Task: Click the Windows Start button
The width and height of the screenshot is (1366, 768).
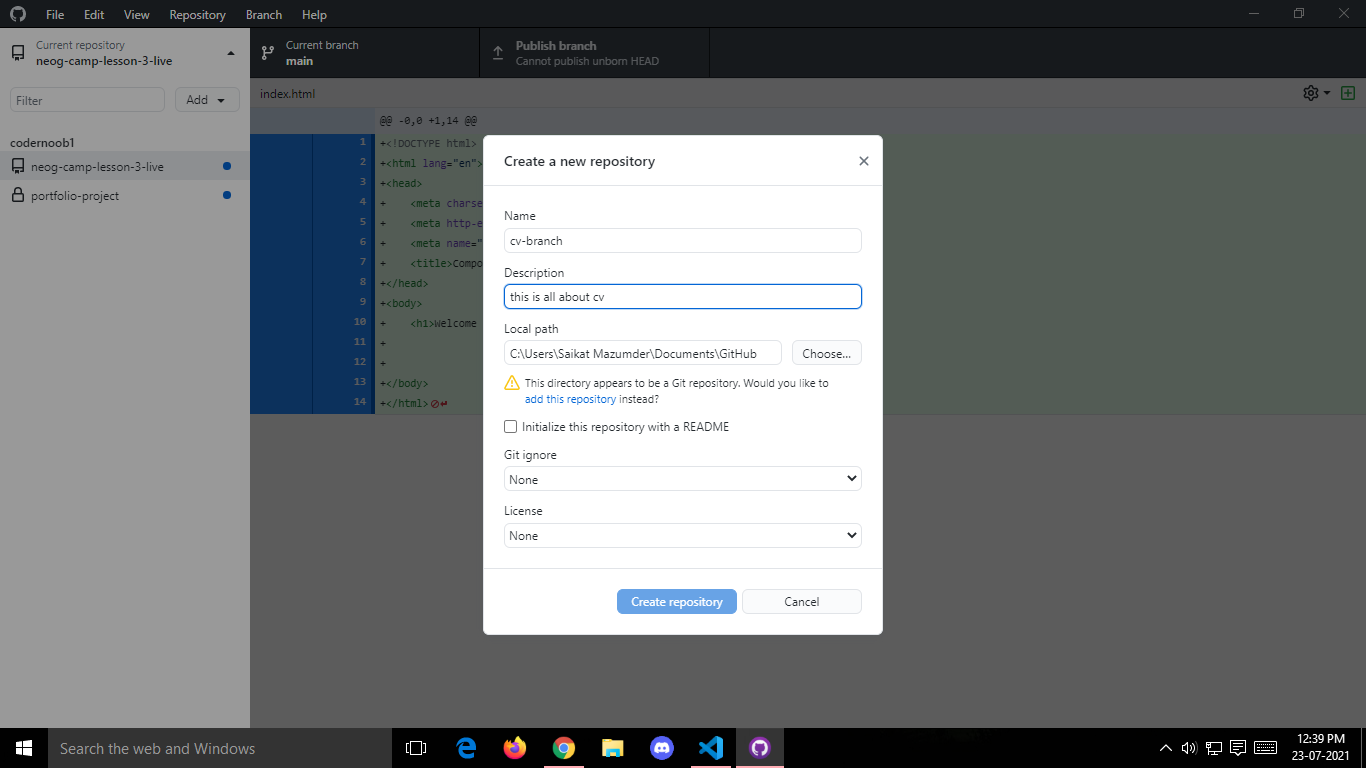Action: point(24,748)
